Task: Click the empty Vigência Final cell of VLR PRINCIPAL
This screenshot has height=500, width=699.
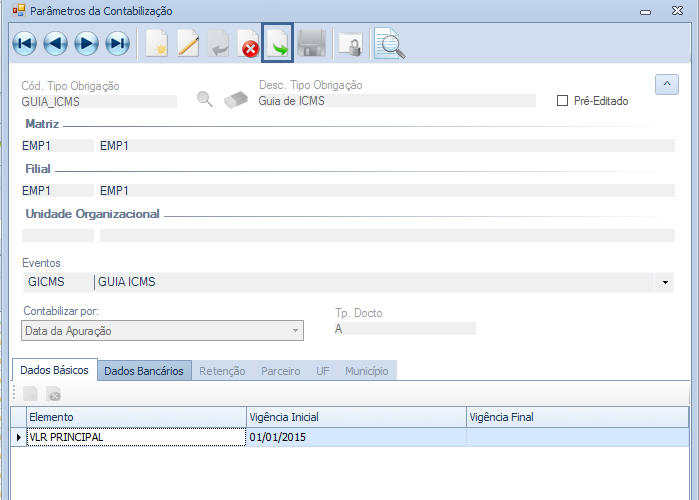Action: coord(577,437)
